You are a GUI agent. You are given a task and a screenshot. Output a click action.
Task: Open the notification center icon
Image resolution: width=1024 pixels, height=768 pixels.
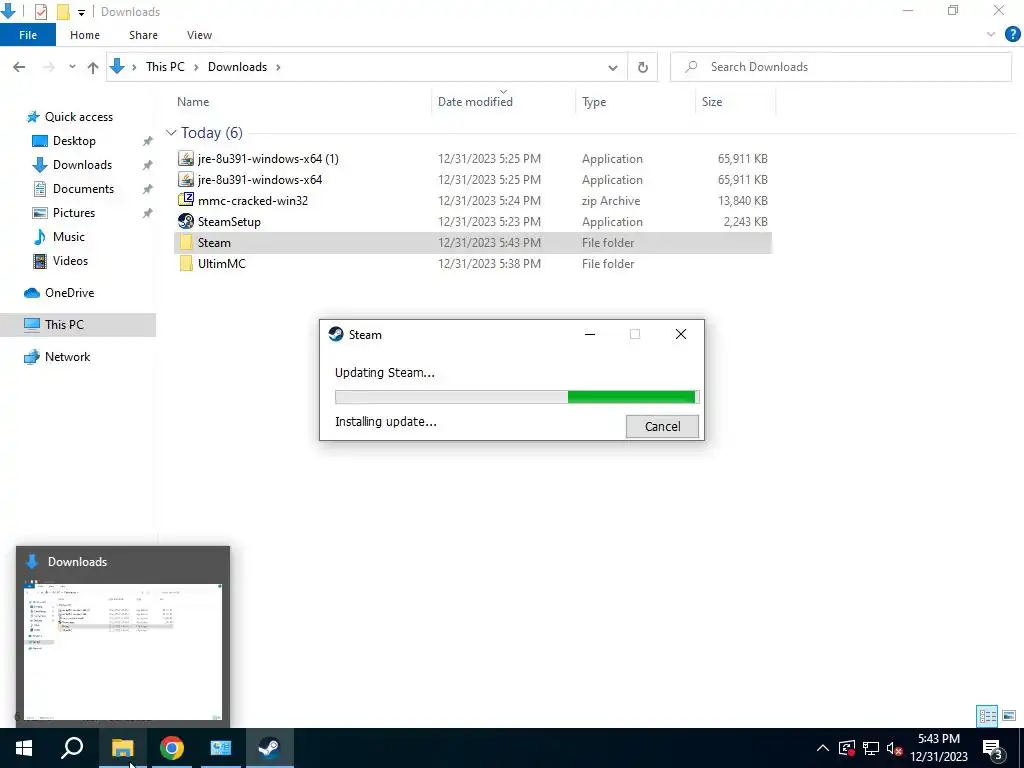[x=993, y=748]
